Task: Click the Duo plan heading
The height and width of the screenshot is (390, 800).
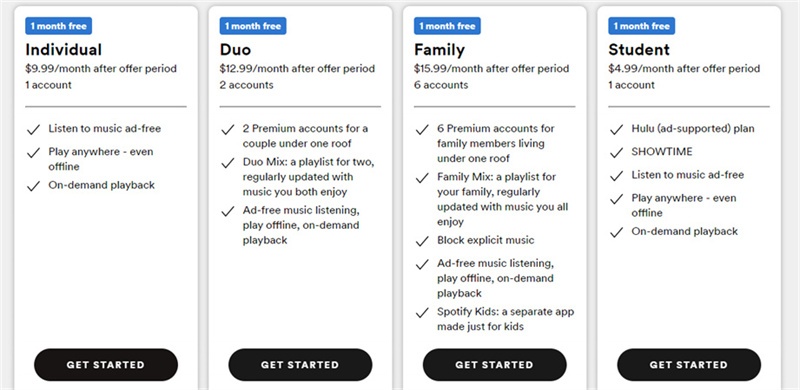Action: (x=235, y=50)
